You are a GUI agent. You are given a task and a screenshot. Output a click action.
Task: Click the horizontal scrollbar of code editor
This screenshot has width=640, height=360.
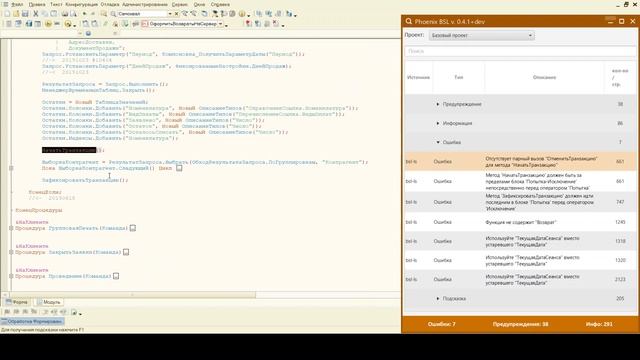tap(133, 295)
